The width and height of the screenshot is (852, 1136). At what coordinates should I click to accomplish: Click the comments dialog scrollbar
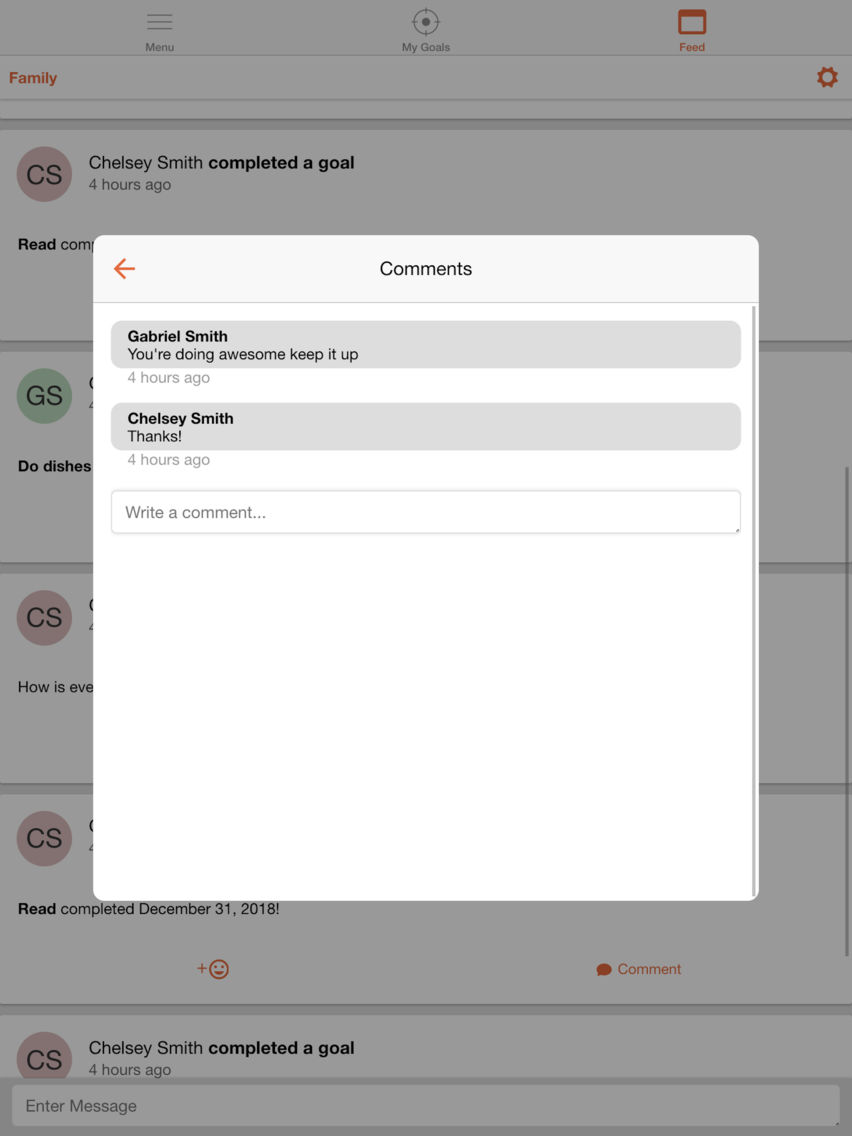(x=754, y=601)
